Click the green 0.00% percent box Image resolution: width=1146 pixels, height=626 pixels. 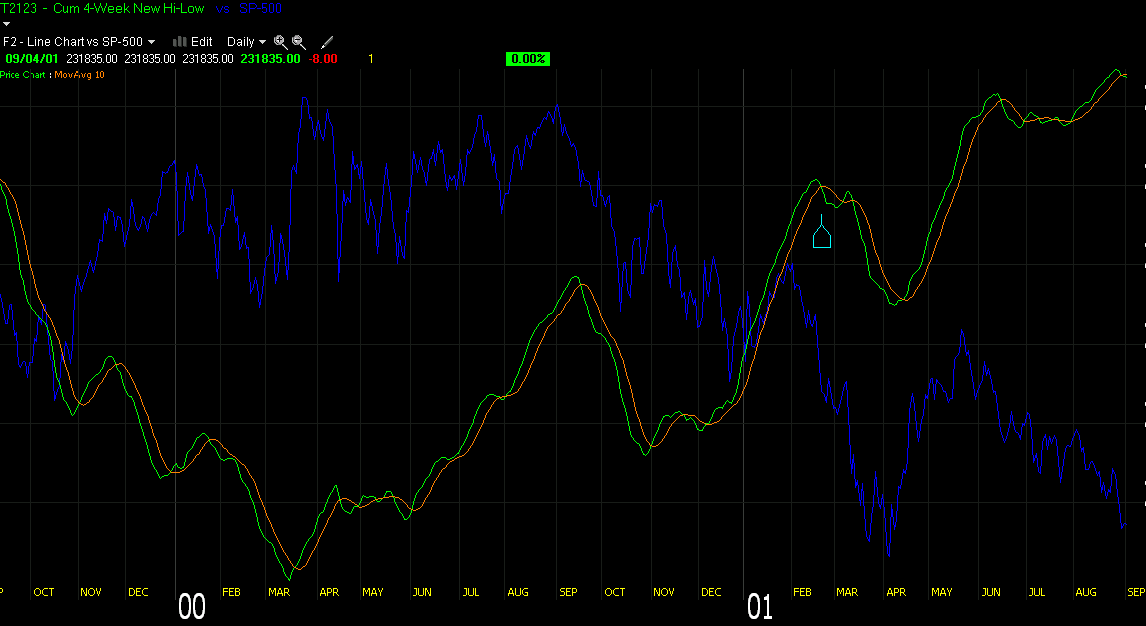527,59
